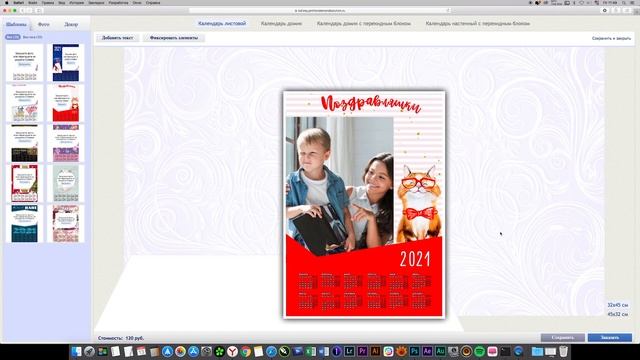Pick the black and gold template thumbnail

coord(24,143)
